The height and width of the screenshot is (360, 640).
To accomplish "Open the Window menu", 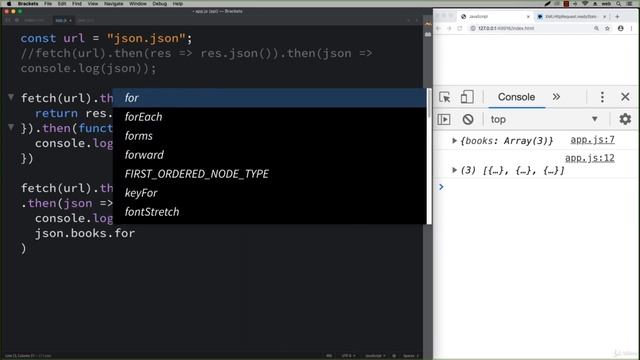I will pos(138,4).
